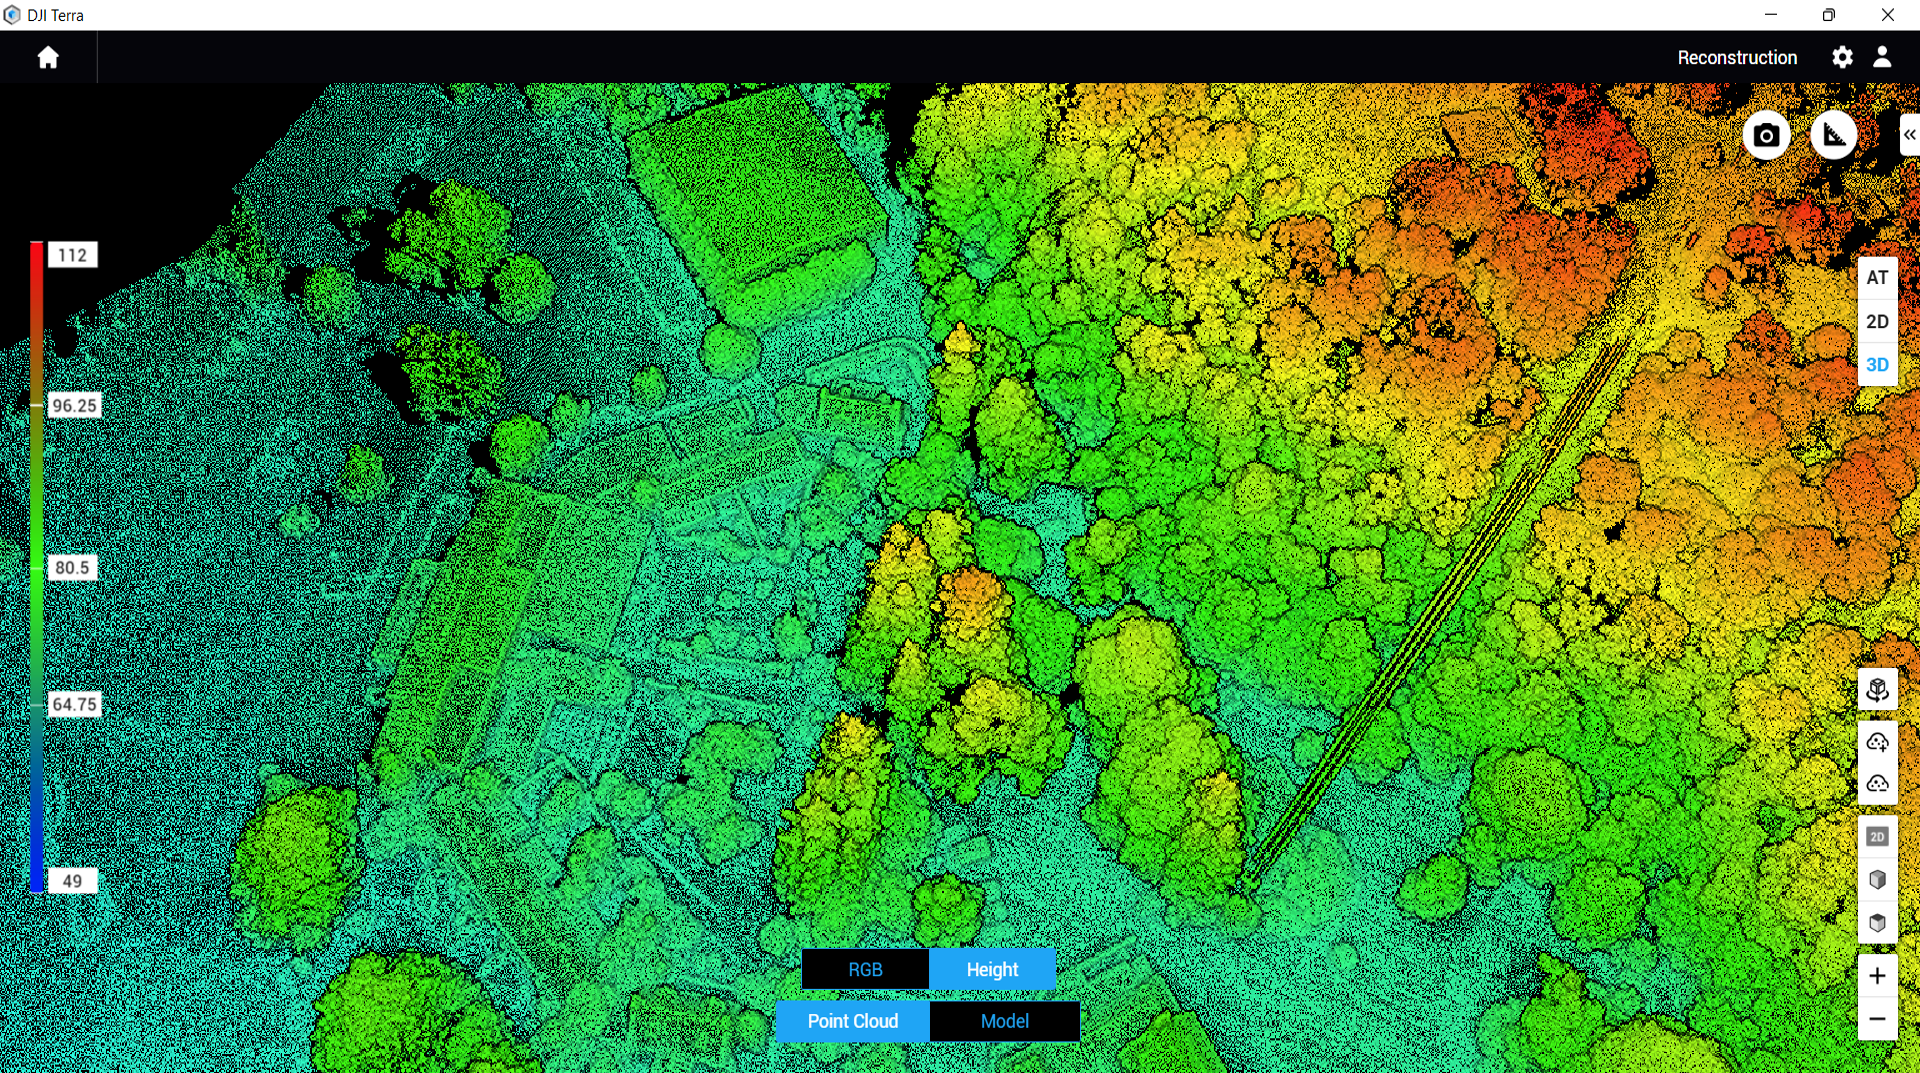Decrease point cloud size (cloud minus)
The height and width of the screenshot is (1073, 1920).
pos(1877,784)
